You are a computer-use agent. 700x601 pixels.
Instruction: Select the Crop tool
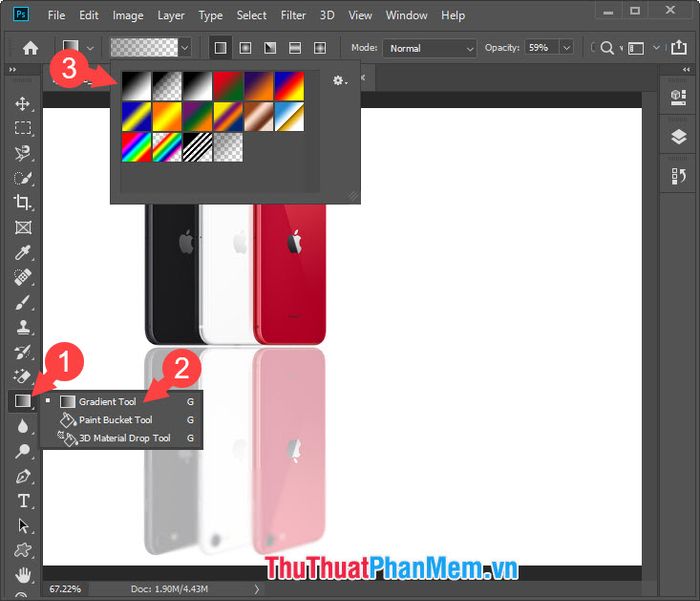[23, 202]
